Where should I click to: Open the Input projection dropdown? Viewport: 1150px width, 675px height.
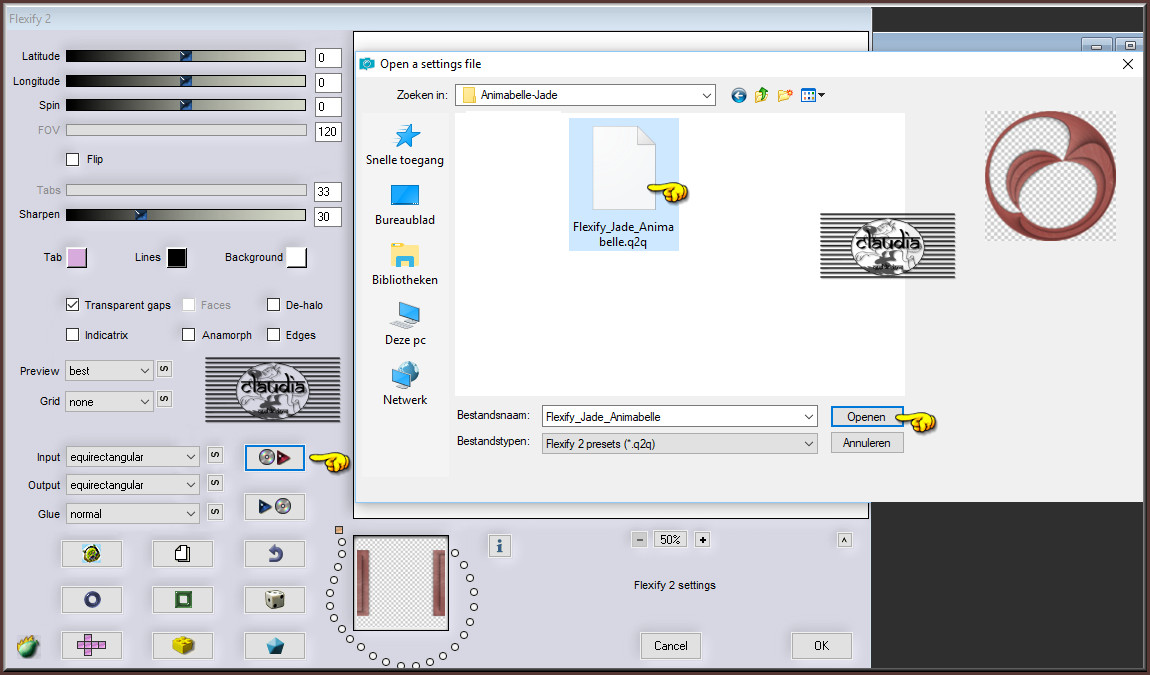point(133,457)
